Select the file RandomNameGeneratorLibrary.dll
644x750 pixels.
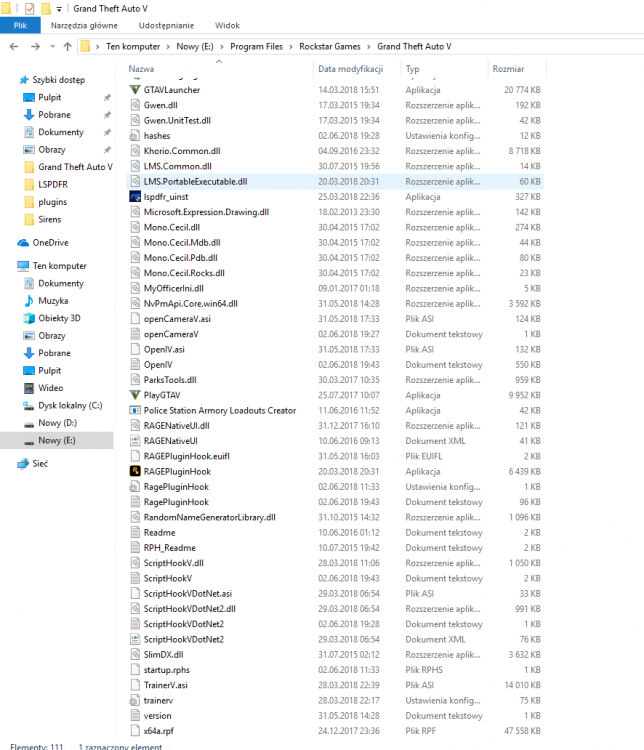click(334, 517)
